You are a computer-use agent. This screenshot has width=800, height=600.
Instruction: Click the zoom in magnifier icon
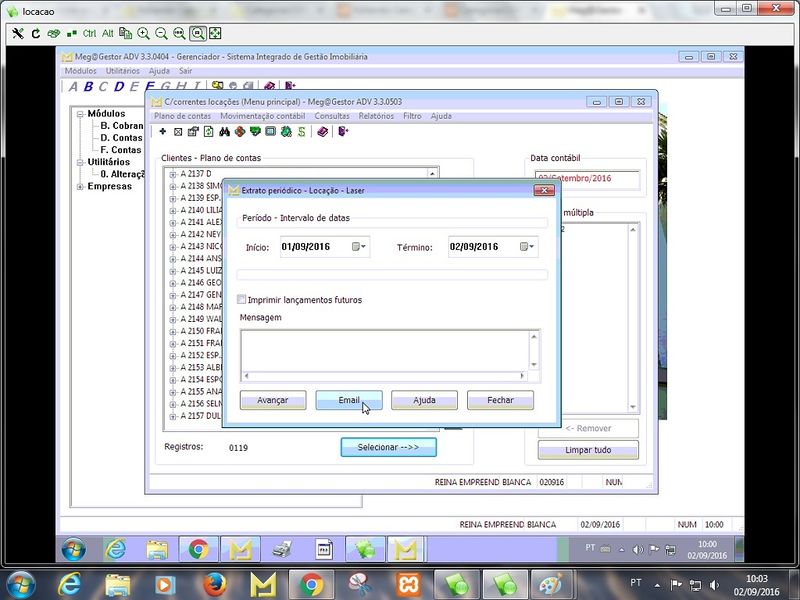(144, 33)
